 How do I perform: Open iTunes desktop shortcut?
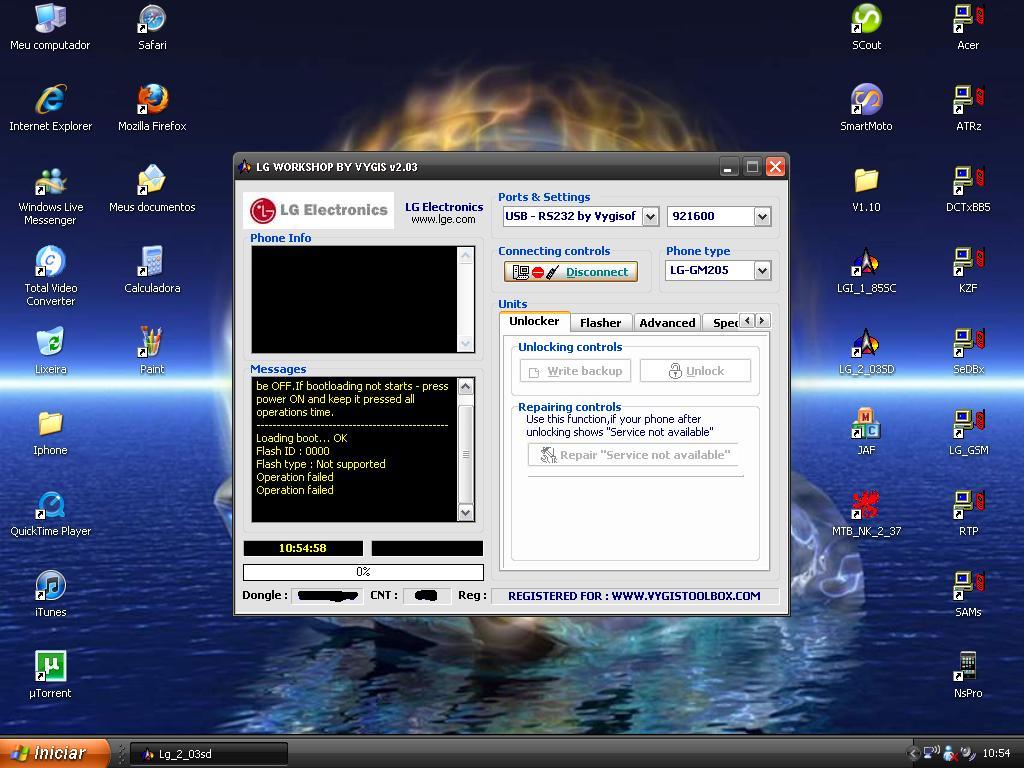[x=50, y=594]
